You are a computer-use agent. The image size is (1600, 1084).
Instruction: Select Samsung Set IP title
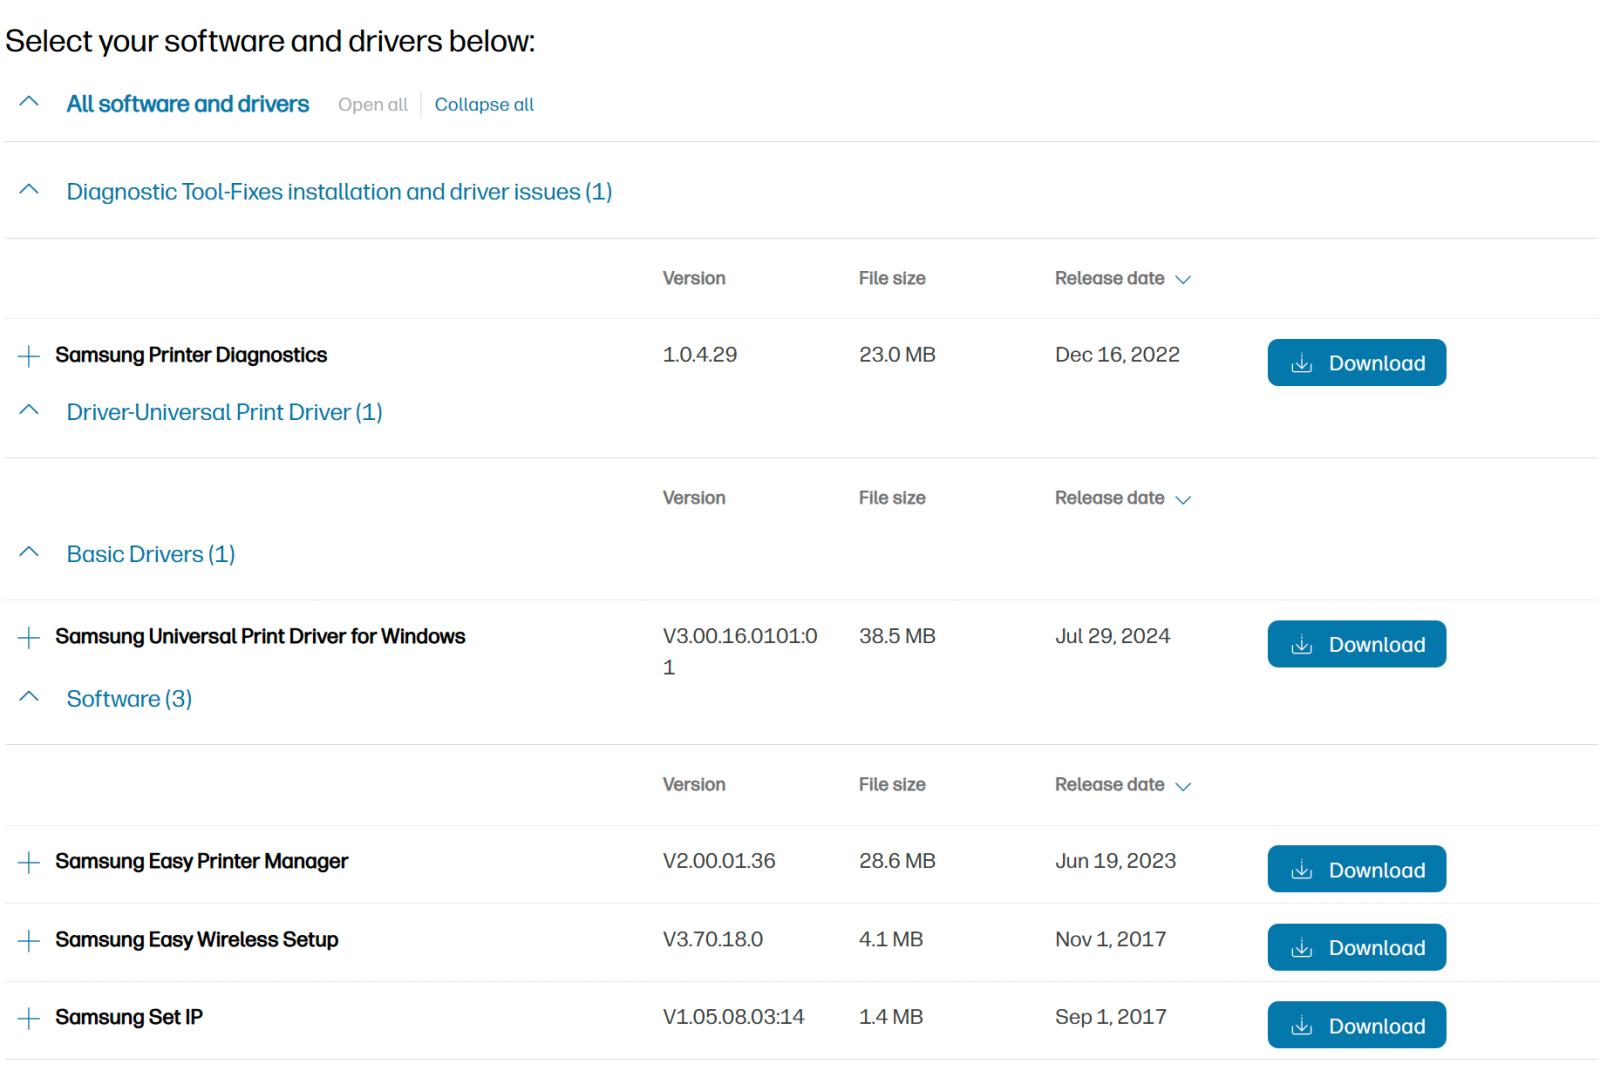[129, 1017]
